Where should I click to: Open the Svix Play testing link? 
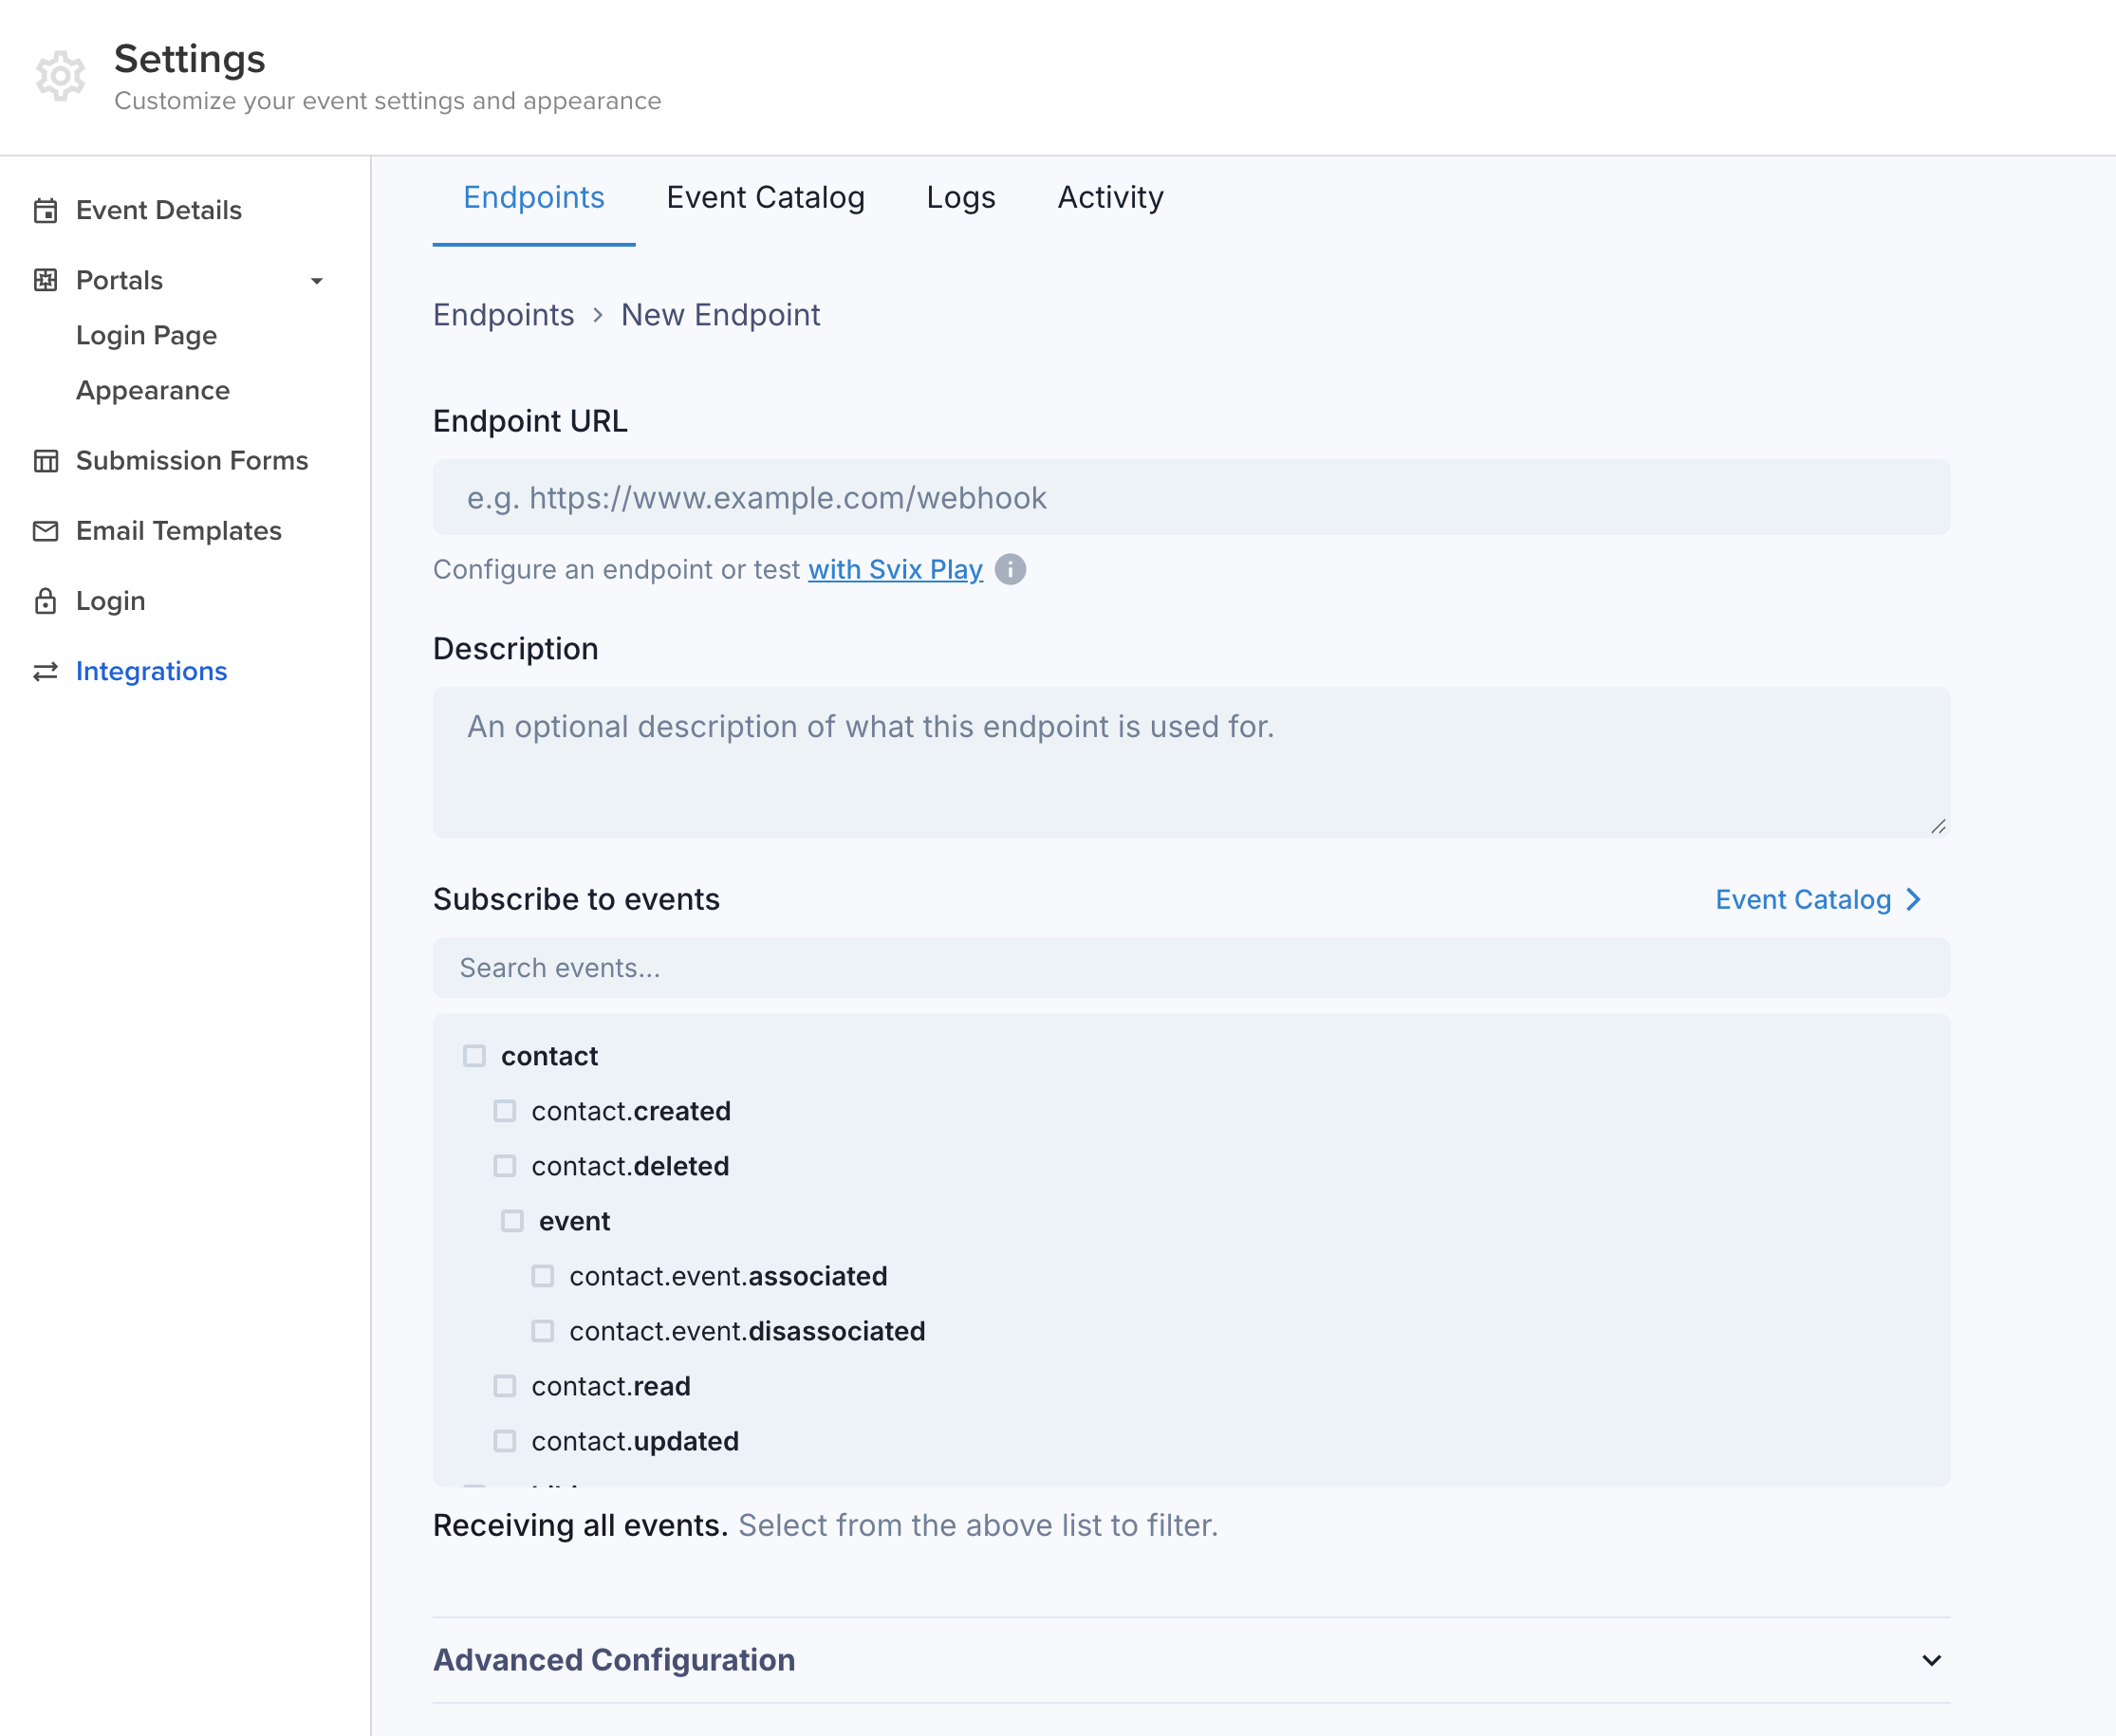895,569
